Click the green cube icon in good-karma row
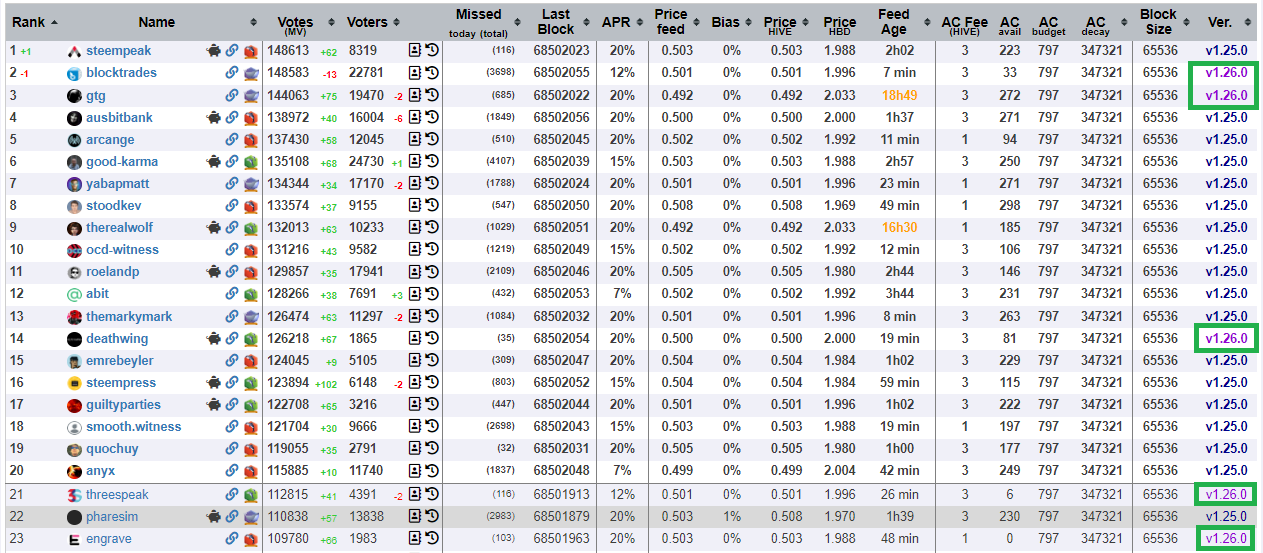Viewport: 1263px width, 553px height. 251,161
